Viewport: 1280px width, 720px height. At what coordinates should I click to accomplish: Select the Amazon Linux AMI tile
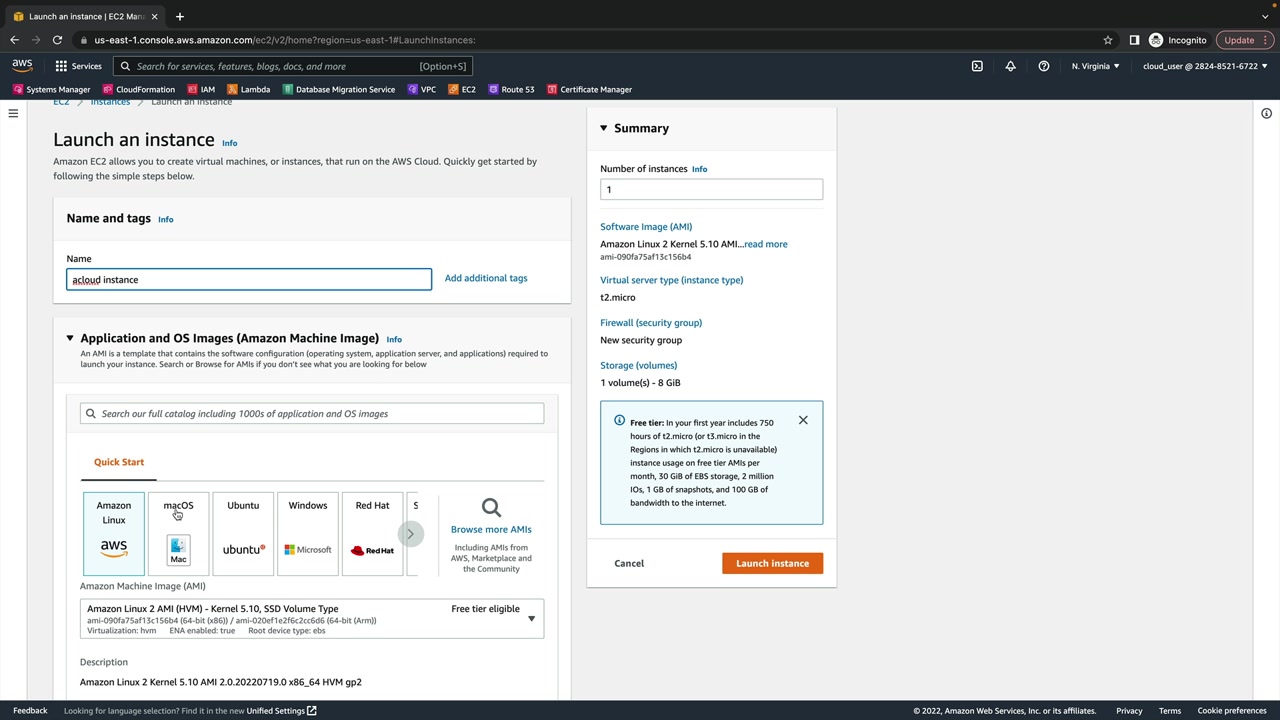coord(114,534)
